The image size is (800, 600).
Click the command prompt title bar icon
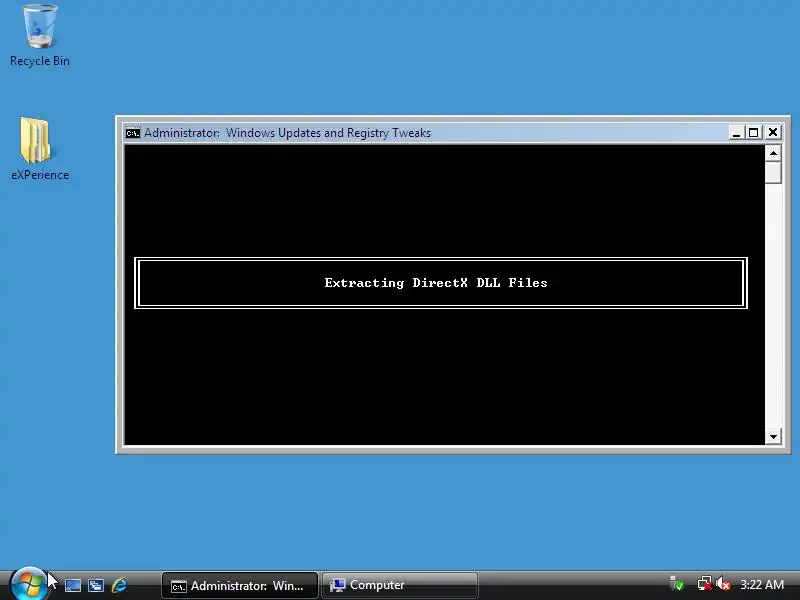tap(133, 133)
